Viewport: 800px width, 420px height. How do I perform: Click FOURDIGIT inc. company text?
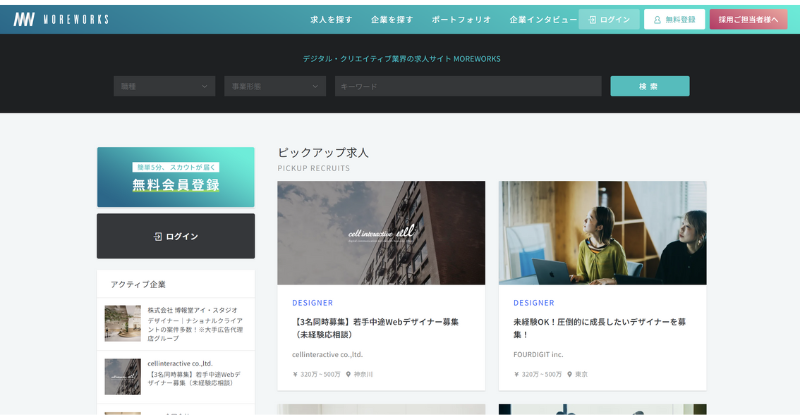tap(538, 354)
